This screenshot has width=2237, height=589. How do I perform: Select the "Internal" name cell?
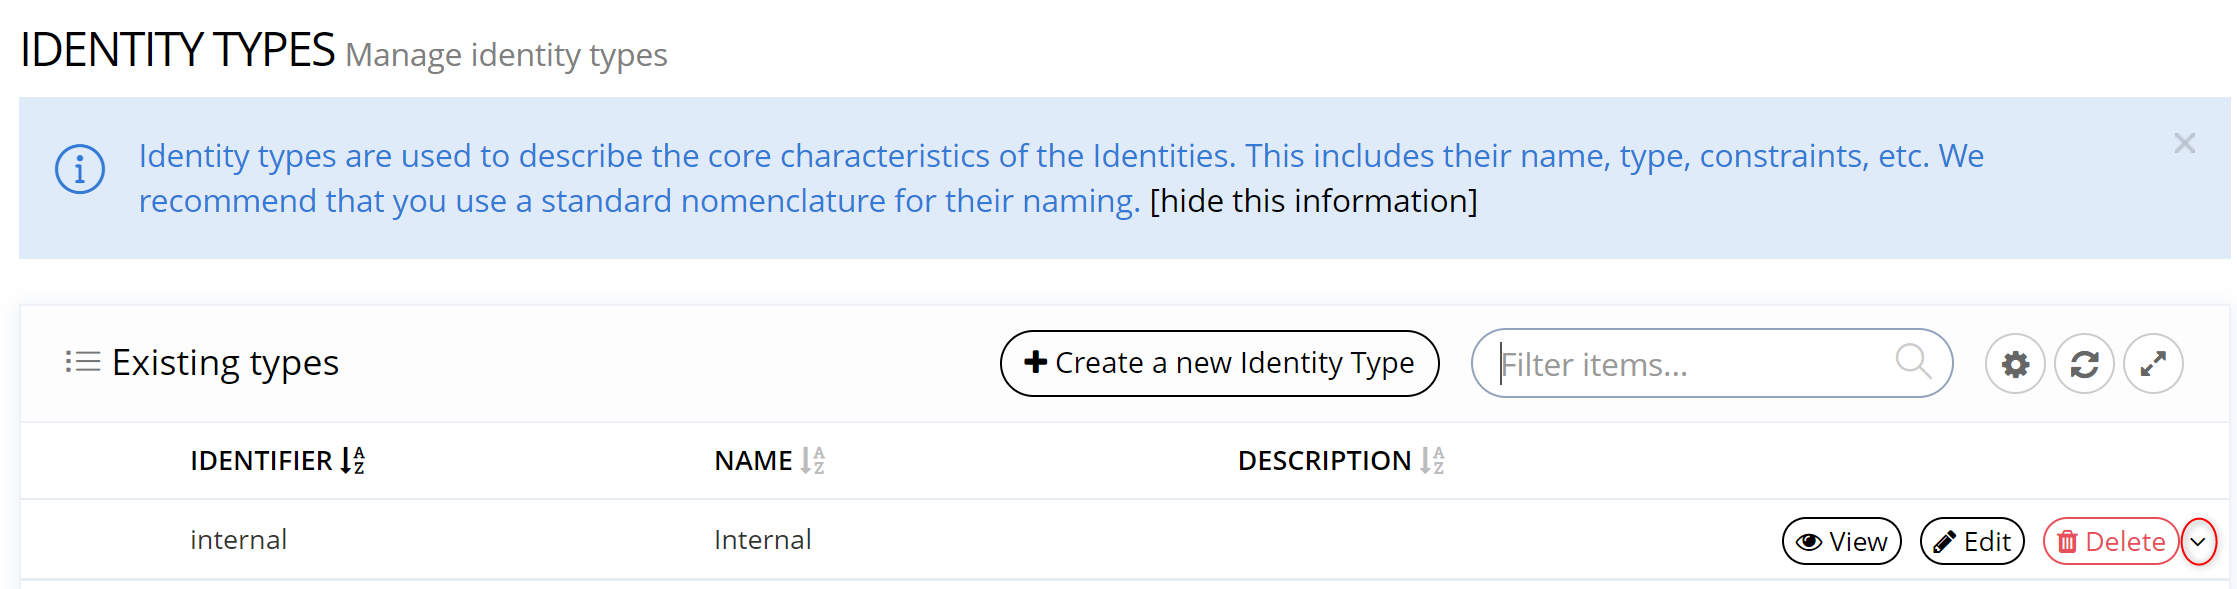[762, 540]
